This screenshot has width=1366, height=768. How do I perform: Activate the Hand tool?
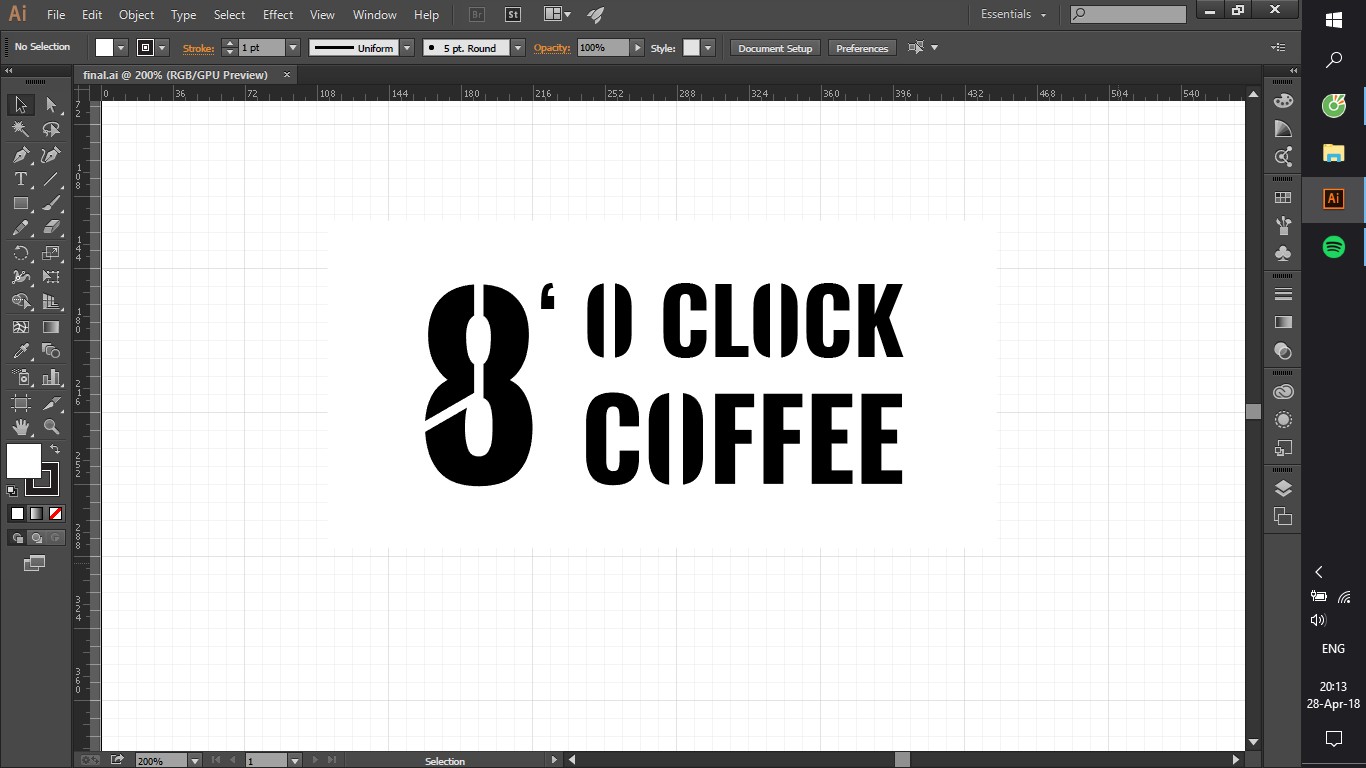click(20, 427)
